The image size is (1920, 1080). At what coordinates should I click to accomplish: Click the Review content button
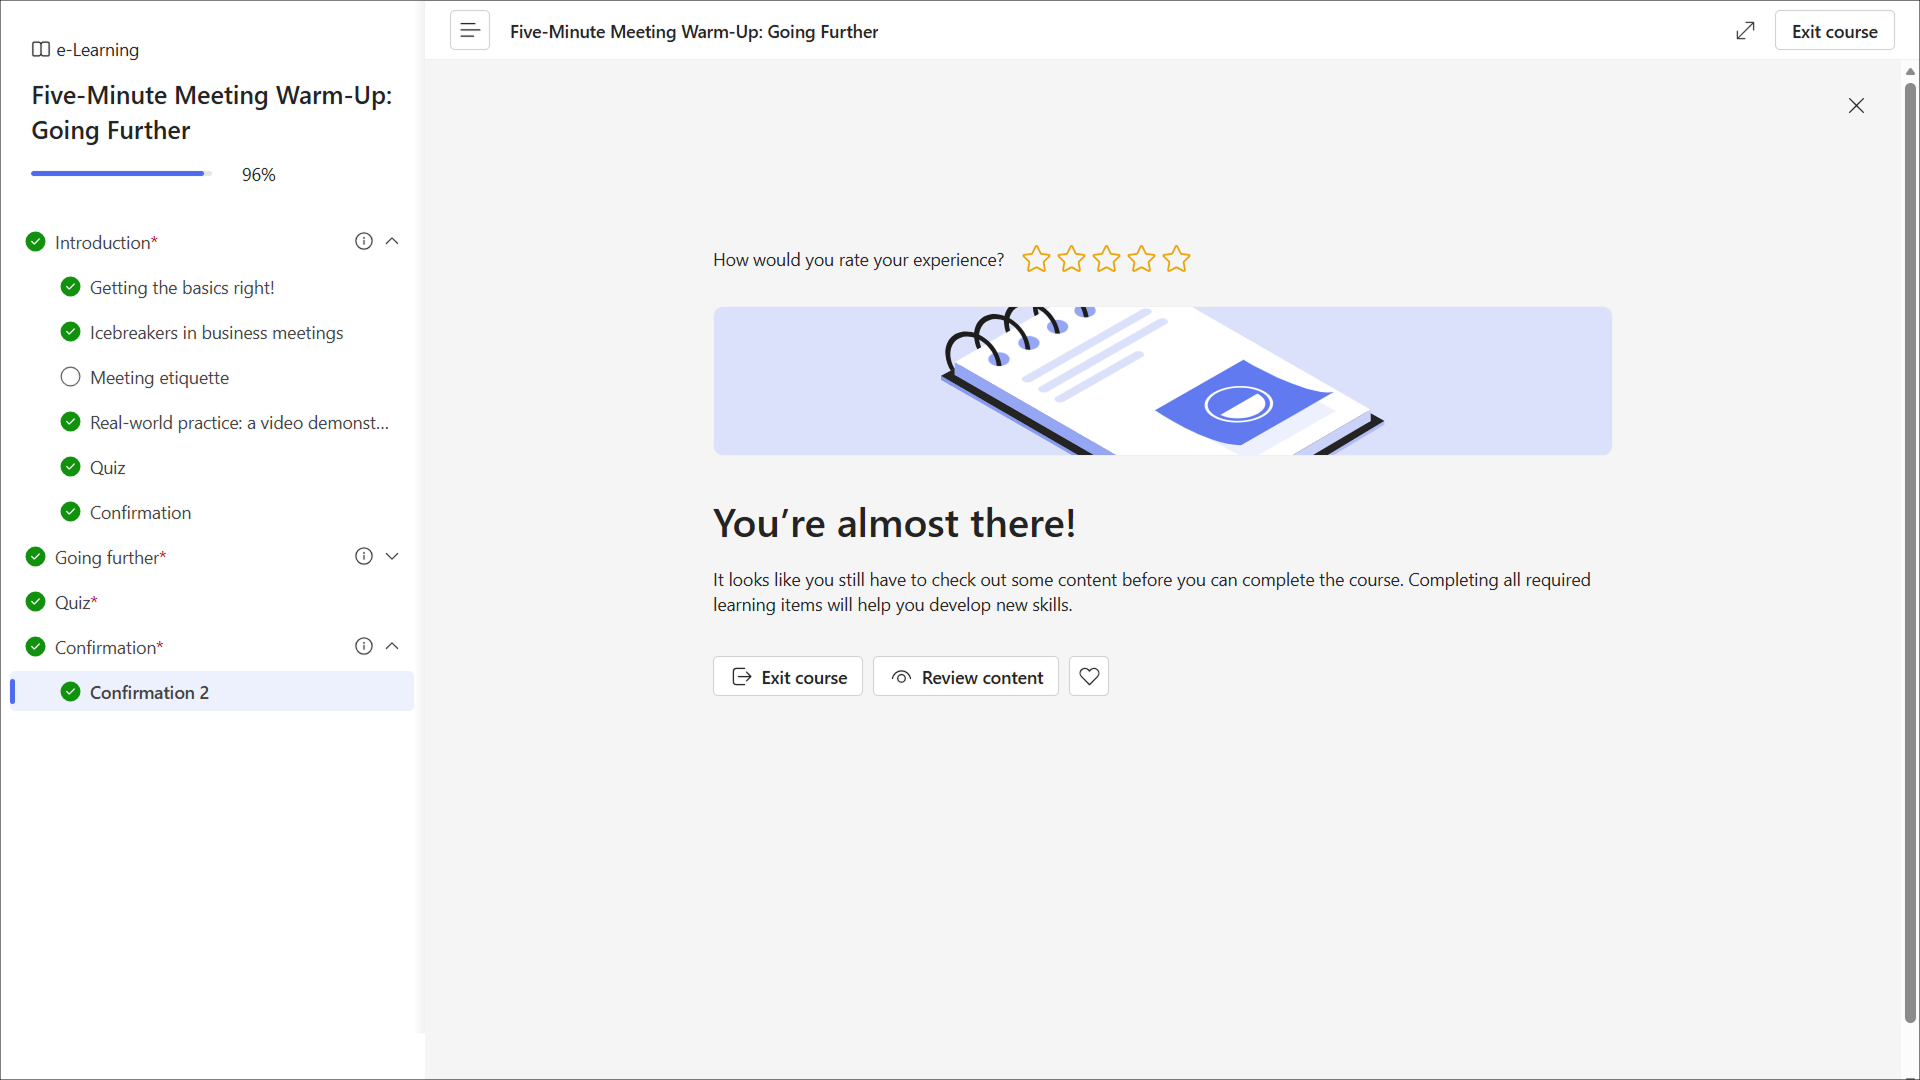coord(965,677)
